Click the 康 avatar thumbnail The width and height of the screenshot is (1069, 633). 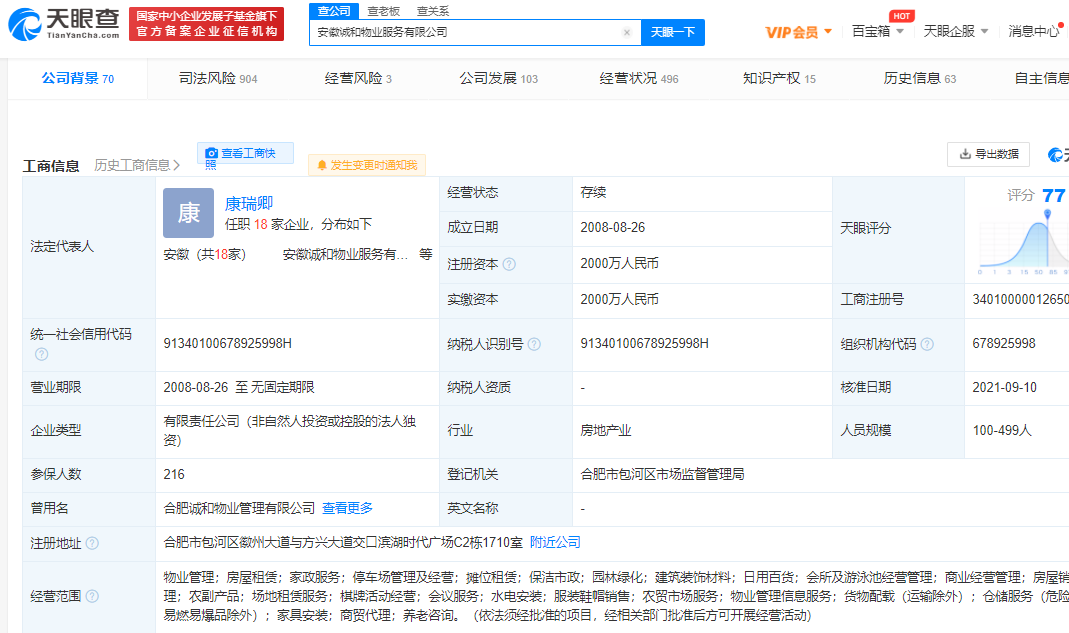coord(188,213)
